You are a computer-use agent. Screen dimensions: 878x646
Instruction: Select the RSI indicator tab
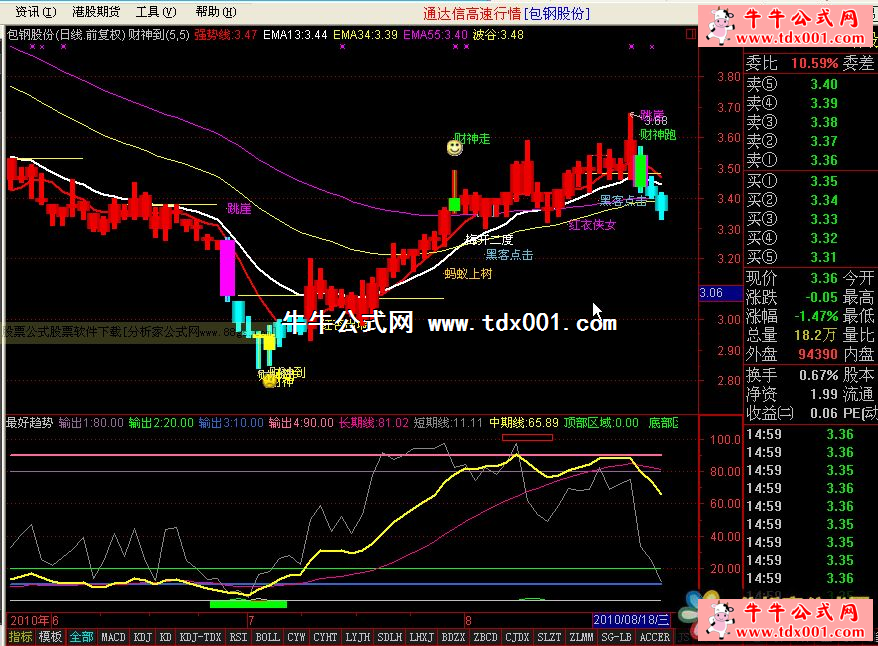tap(239, 637)
